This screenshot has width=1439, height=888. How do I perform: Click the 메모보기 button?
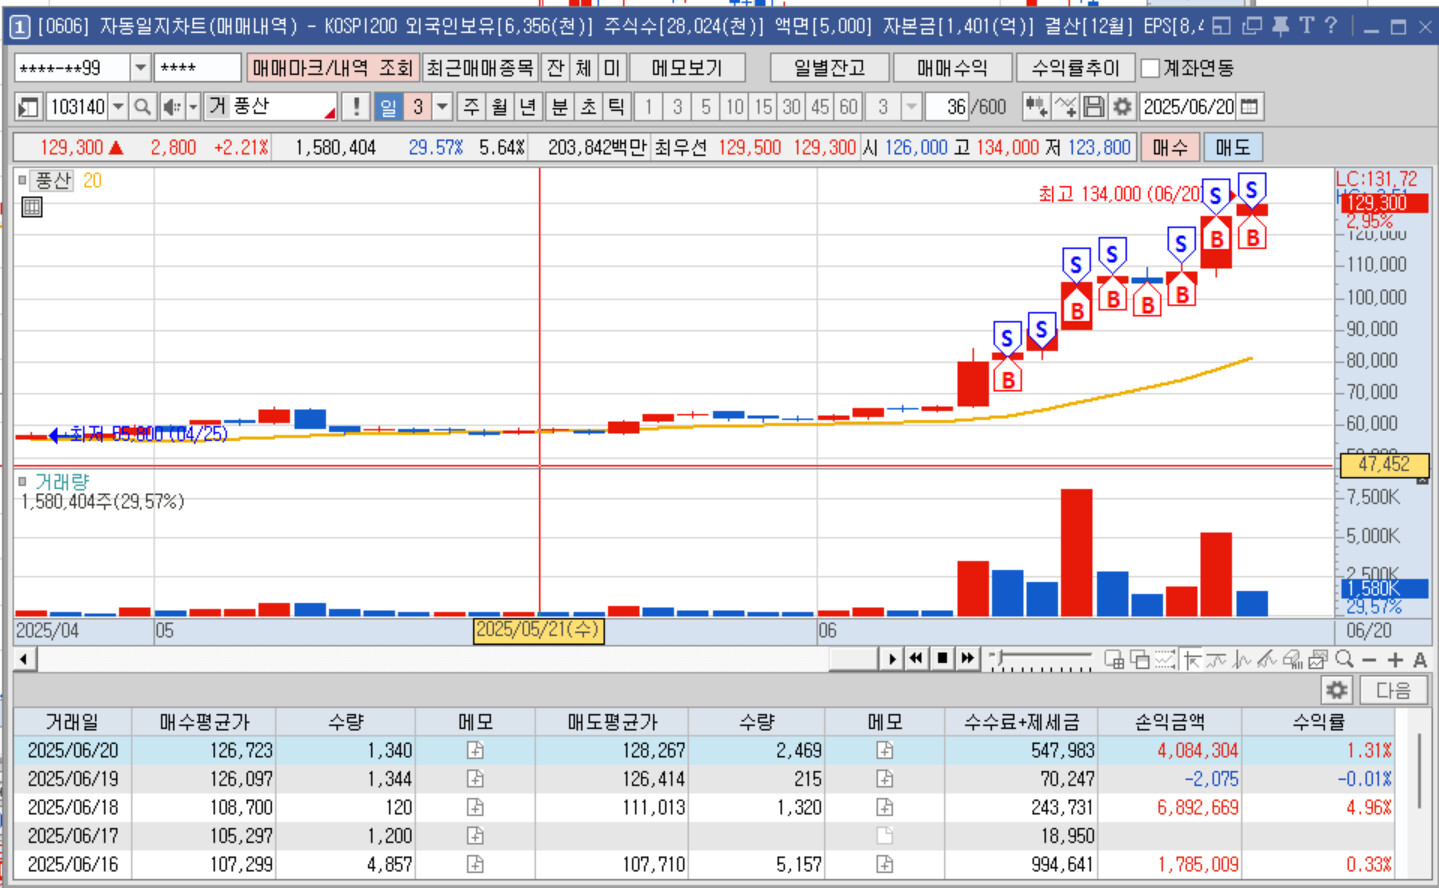pyautogui.click(x=687, y=68)
